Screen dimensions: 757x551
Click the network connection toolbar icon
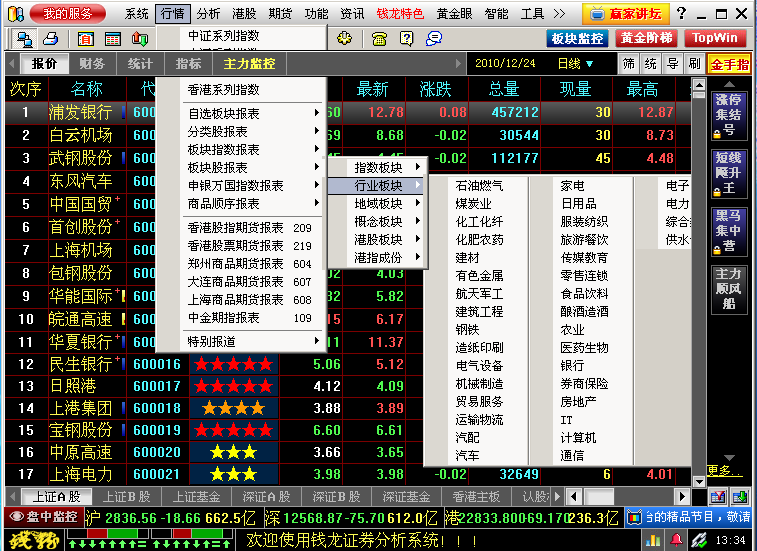23,39
